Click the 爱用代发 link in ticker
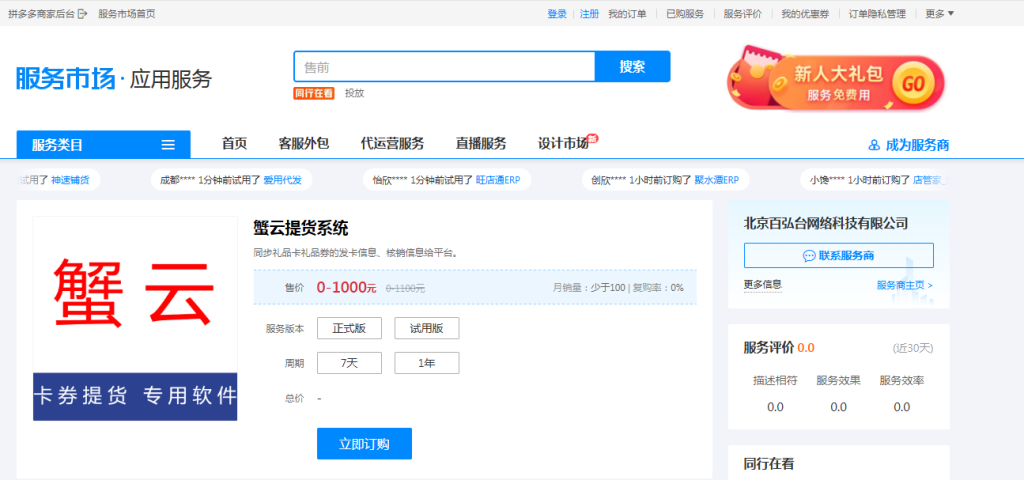Viewport: 1024px width, 480px height. (283, 180)
